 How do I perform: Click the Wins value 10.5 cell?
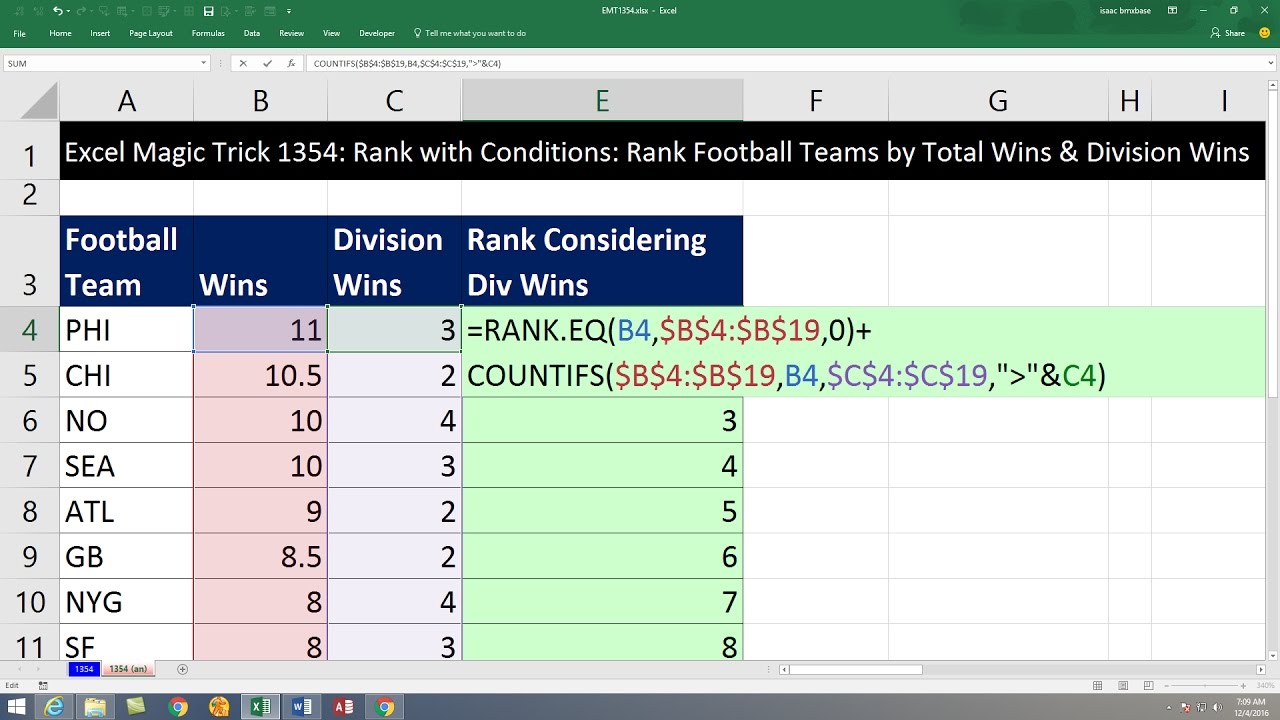click(260, 375)
